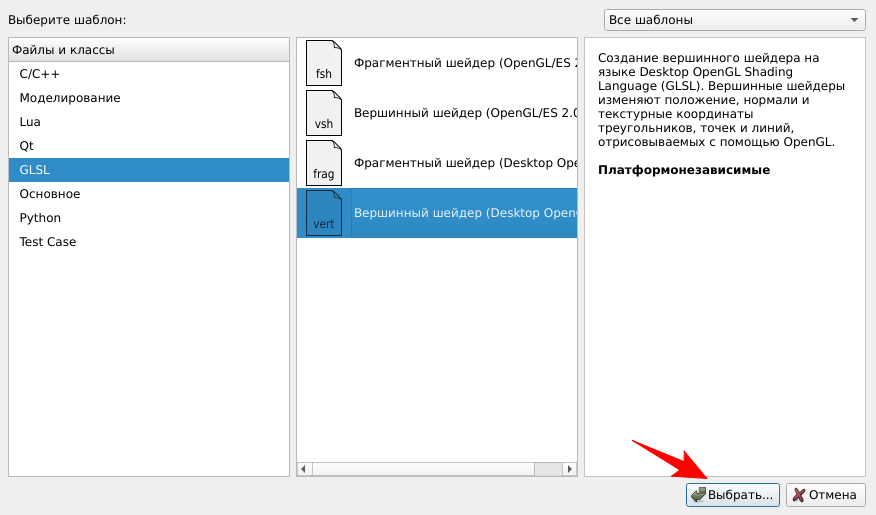Open the 'Все шаблоны' template filter dropdown
The height and width of the screenshot is (515, 876).
tap(734, 20)
